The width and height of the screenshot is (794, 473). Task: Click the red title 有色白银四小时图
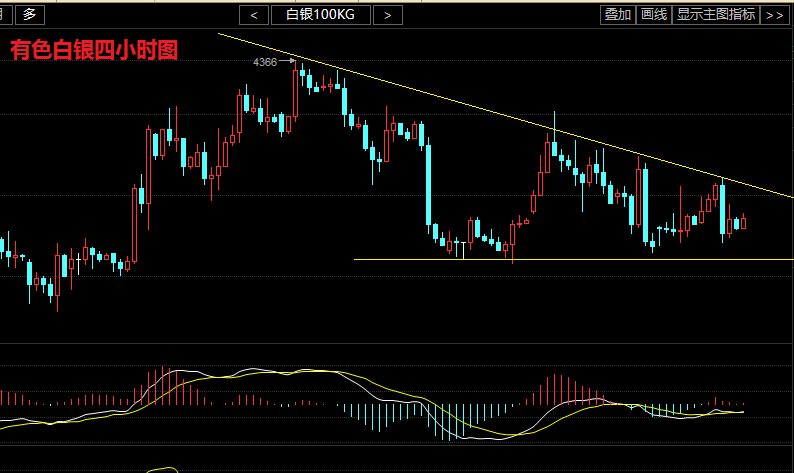94,49
